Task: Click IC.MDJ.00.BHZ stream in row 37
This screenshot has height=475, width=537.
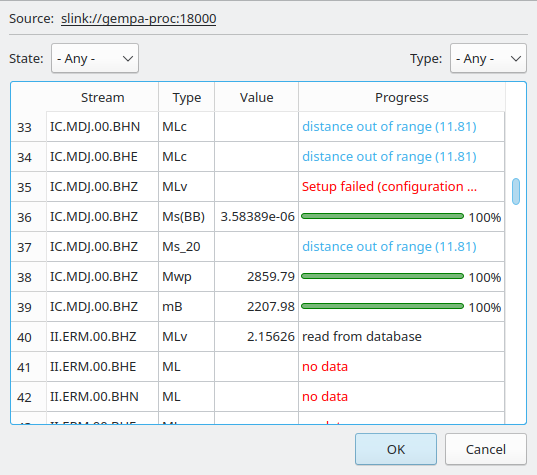Action: [102, 247]
